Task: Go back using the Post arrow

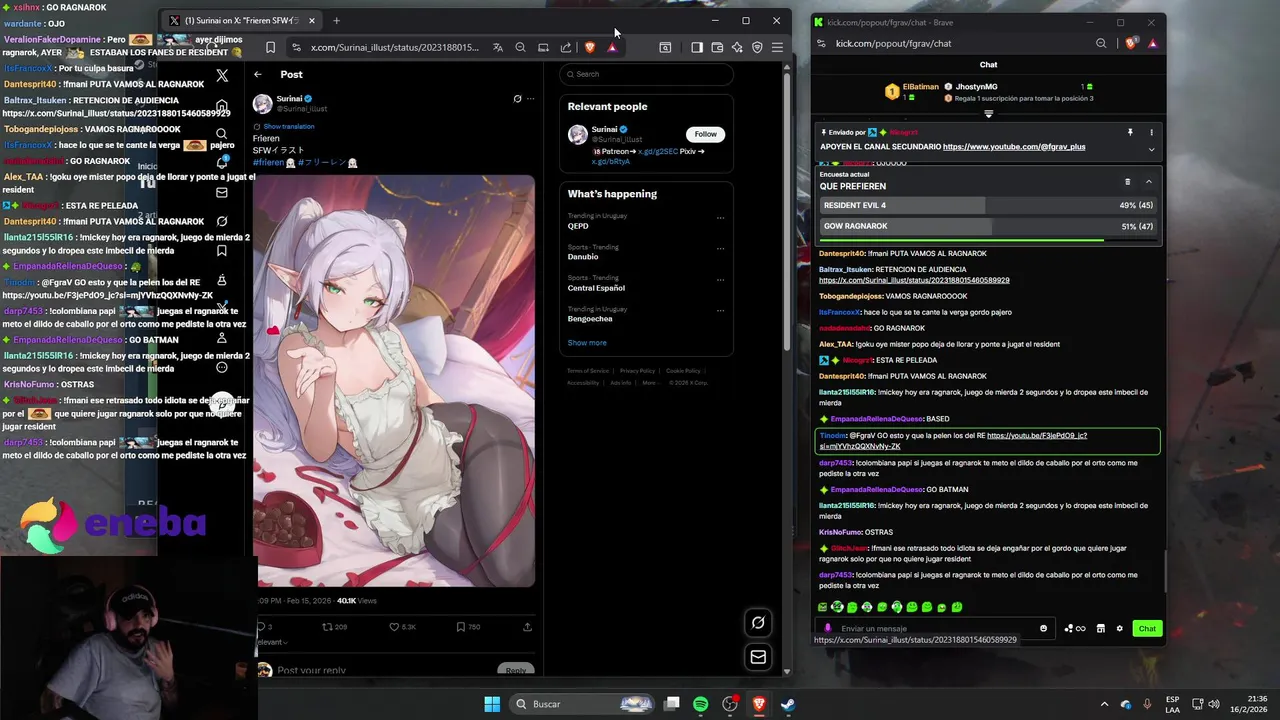Action: (258, 74)
